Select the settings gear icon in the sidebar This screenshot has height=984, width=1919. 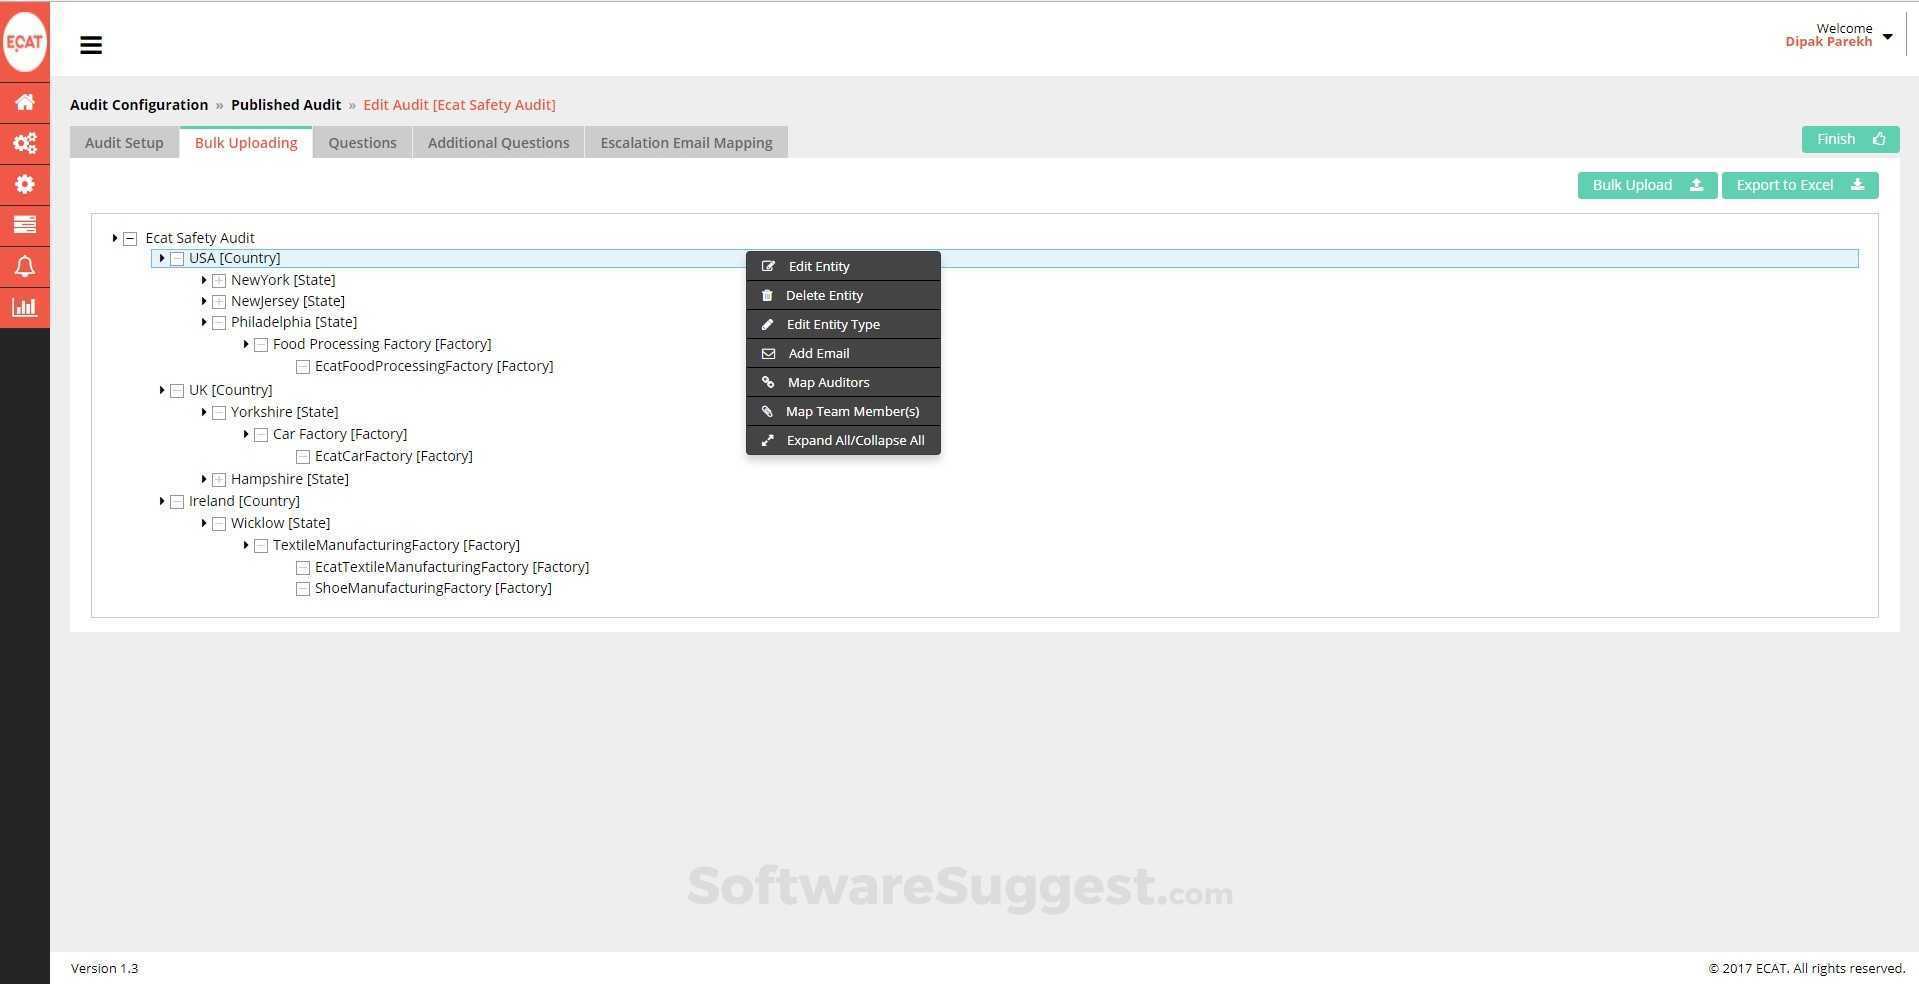[x=25, y=184]
